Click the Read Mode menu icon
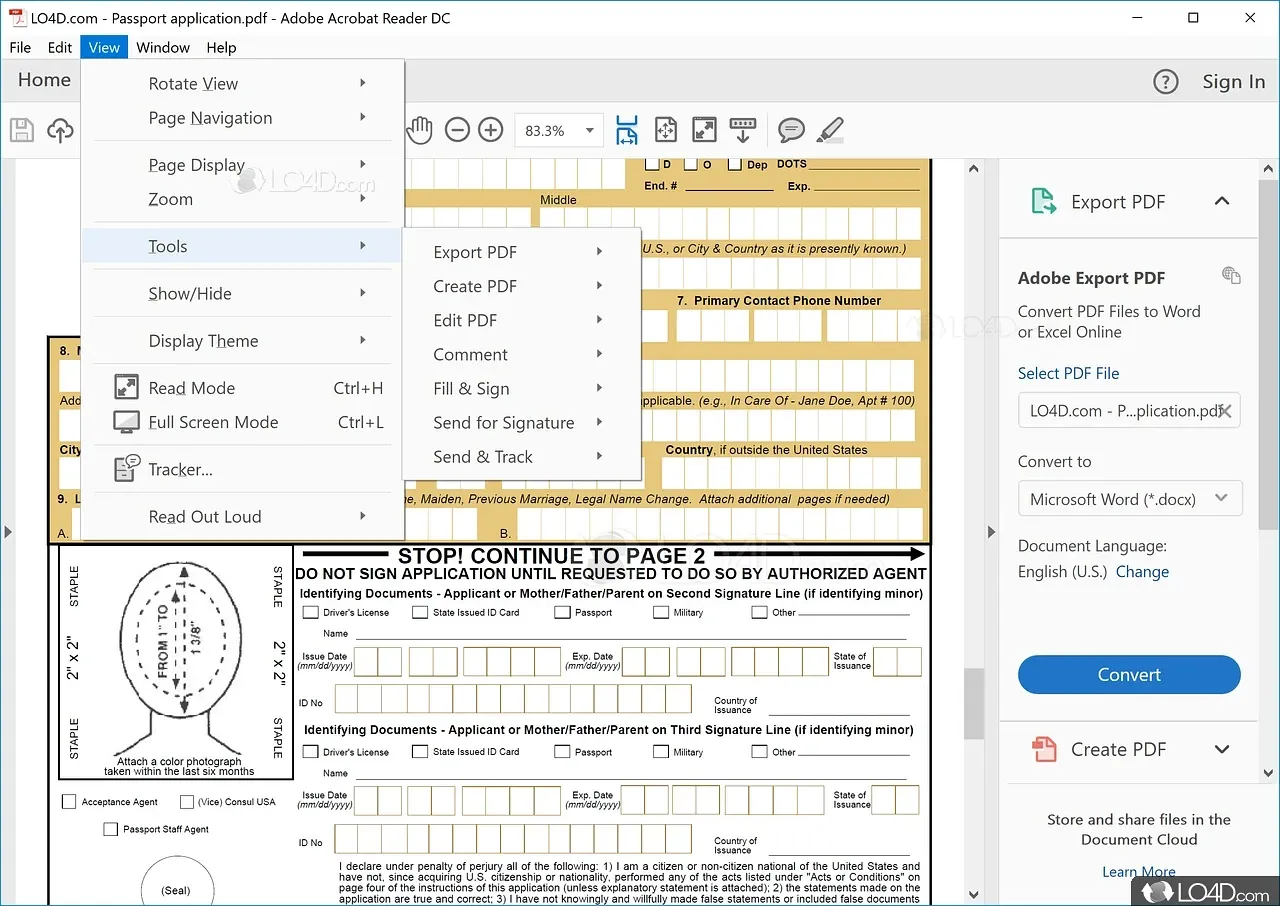Screen dimensions: 1280x906 point(126,387)
